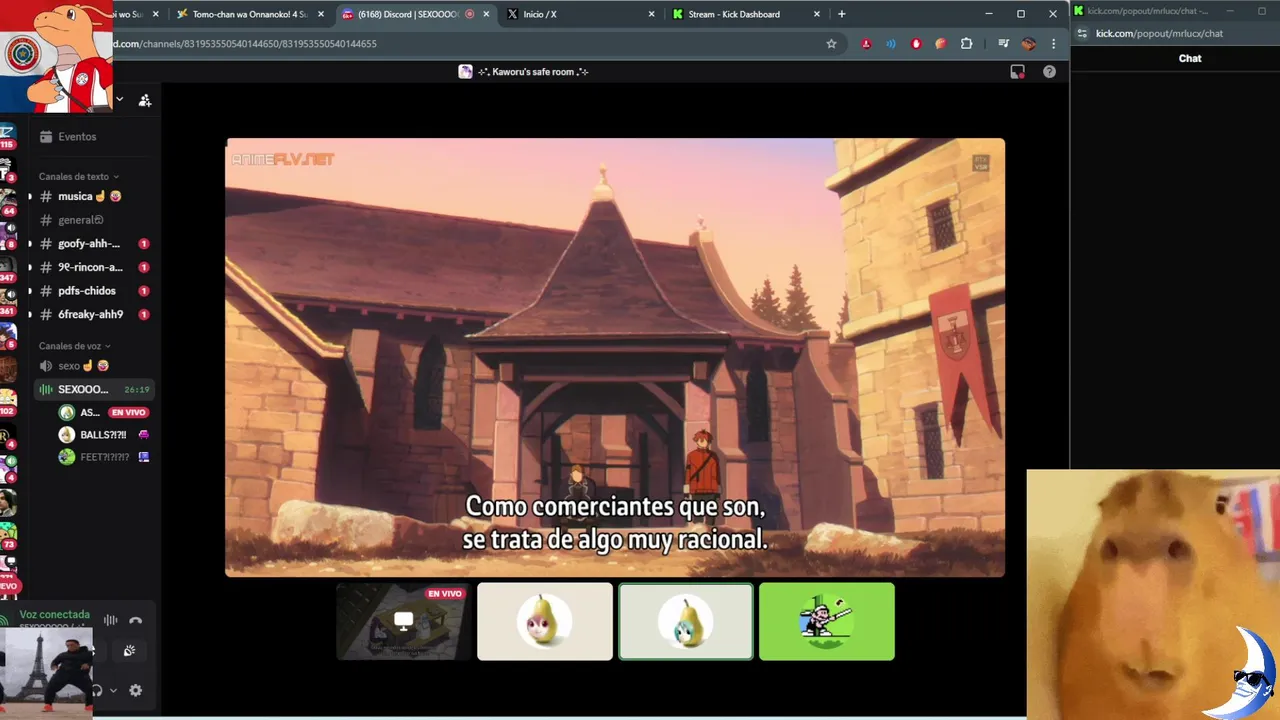Close the Inicio / X tab
The height and width of the screenshot is (720, 1280).
[x=652, y=14]
